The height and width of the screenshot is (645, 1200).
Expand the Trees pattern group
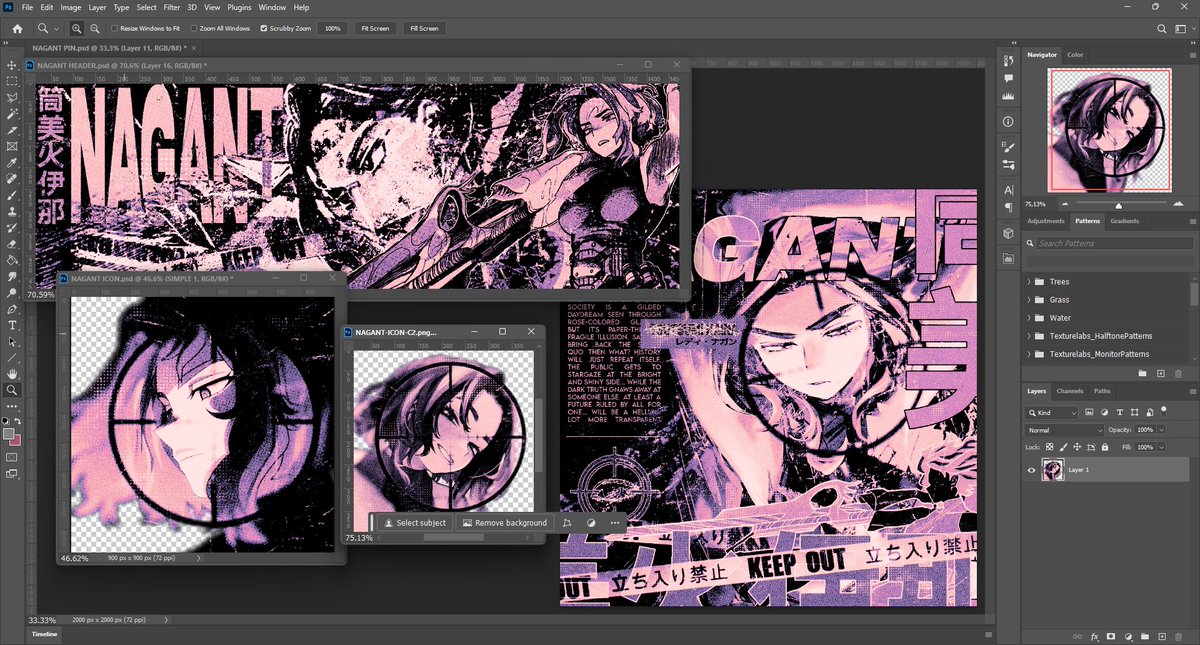click(x=1029, y=282)
